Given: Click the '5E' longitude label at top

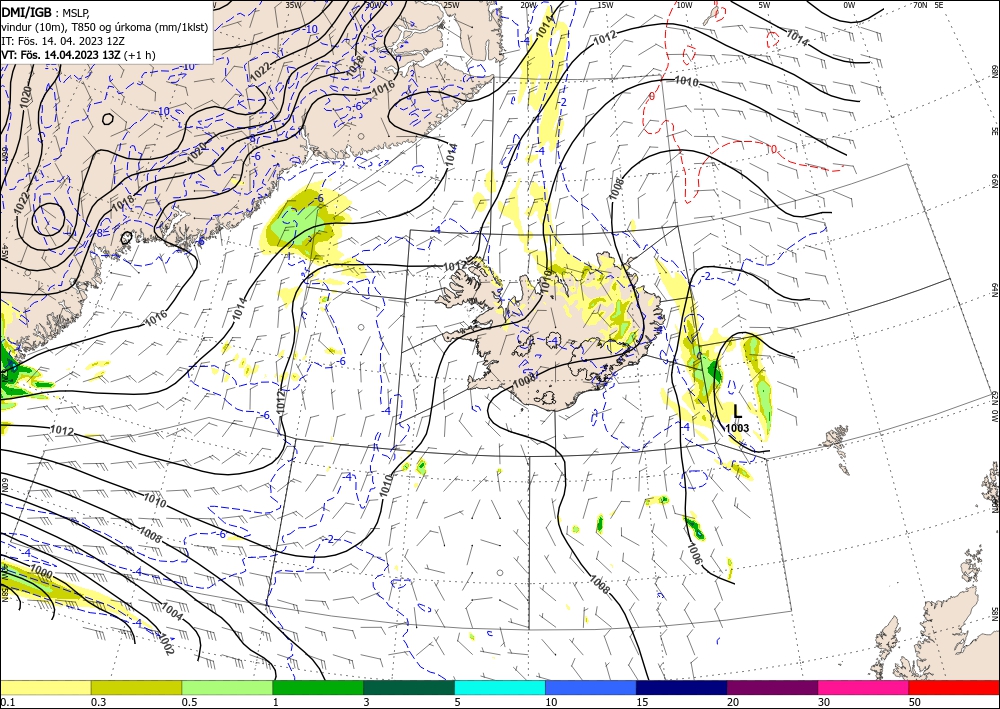Looking at the screenshot, I should tap(939, 5).
